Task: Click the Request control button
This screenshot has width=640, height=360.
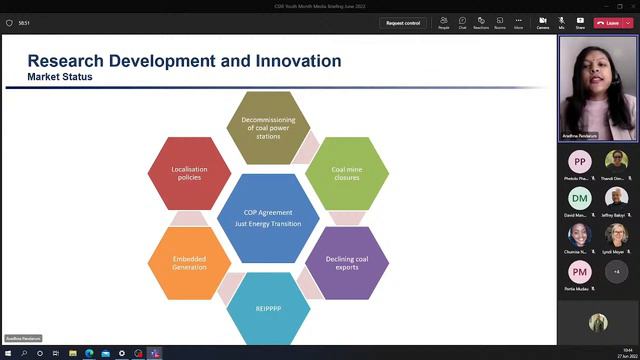Action: pyautogui.click(x=403, y=23)
